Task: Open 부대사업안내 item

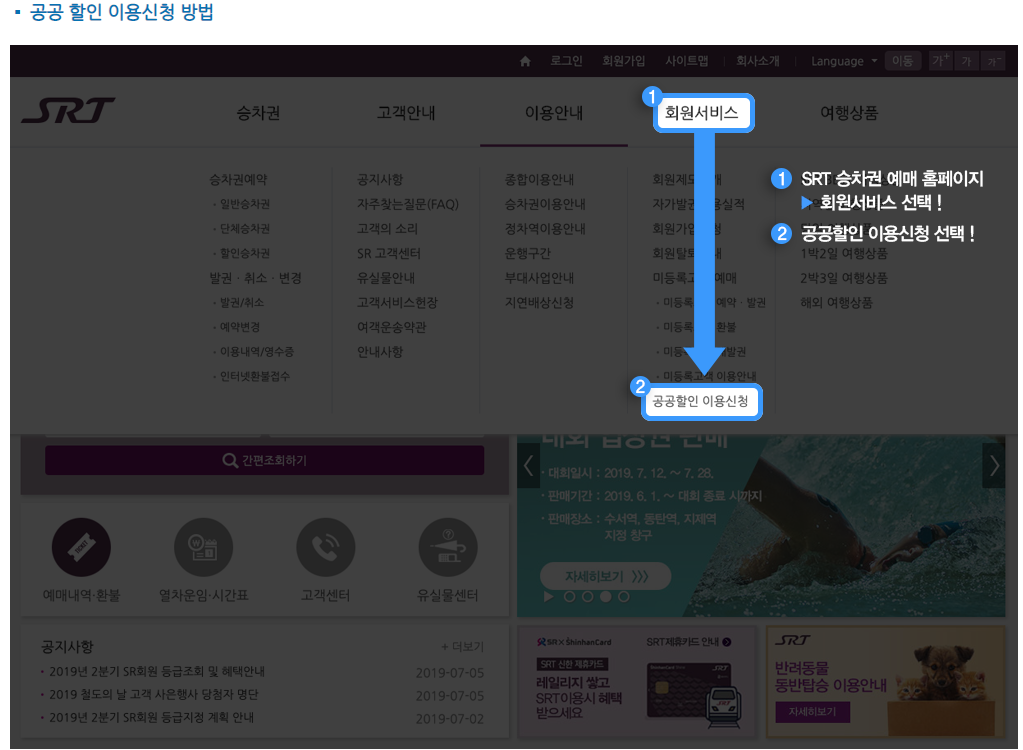Action: (539, 278)
